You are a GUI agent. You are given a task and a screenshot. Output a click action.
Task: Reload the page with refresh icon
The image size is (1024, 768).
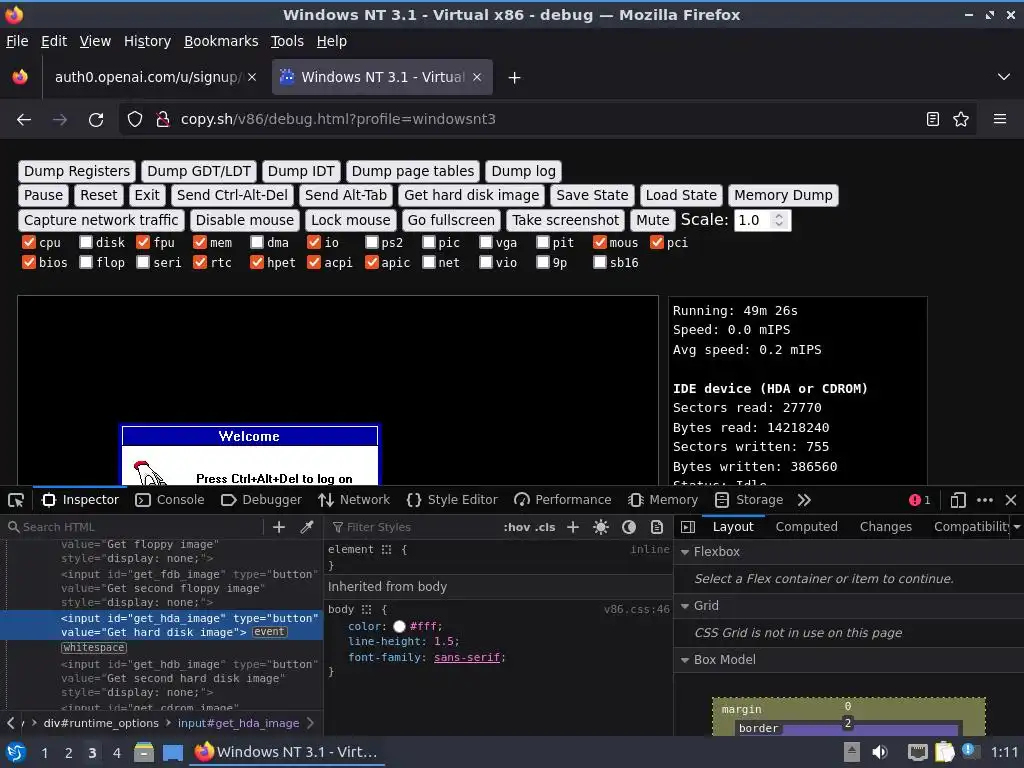point(96,120)
